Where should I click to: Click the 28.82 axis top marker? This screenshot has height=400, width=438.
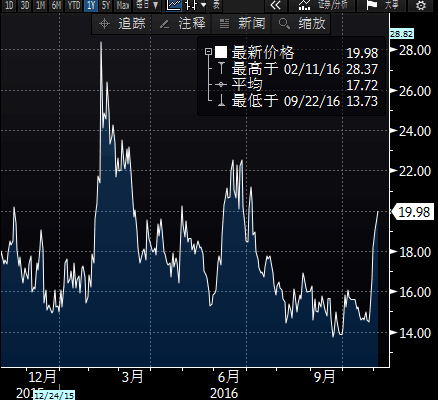click(x=401, y=34)
